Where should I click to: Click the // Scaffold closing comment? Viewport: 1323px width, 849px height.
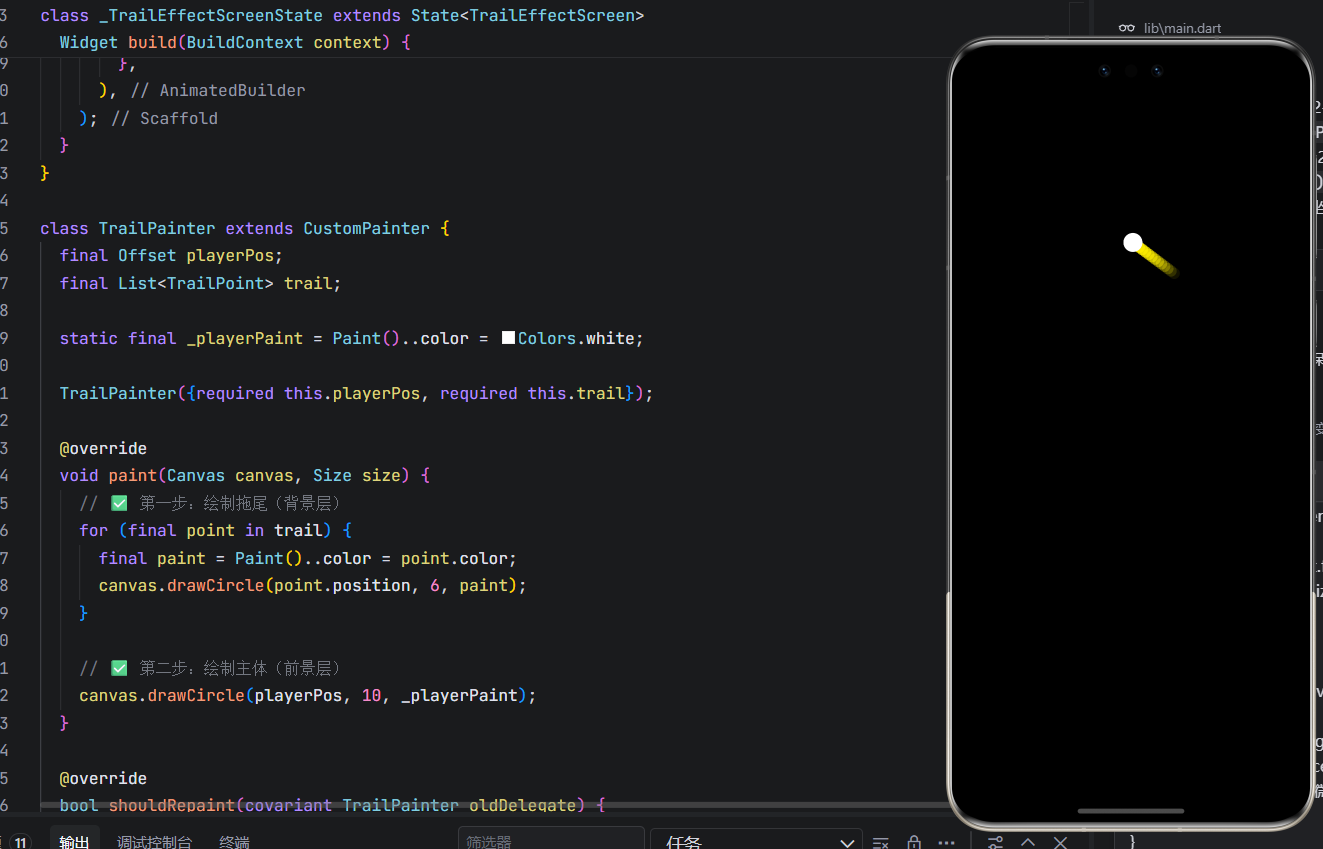(x=164, y=118)
